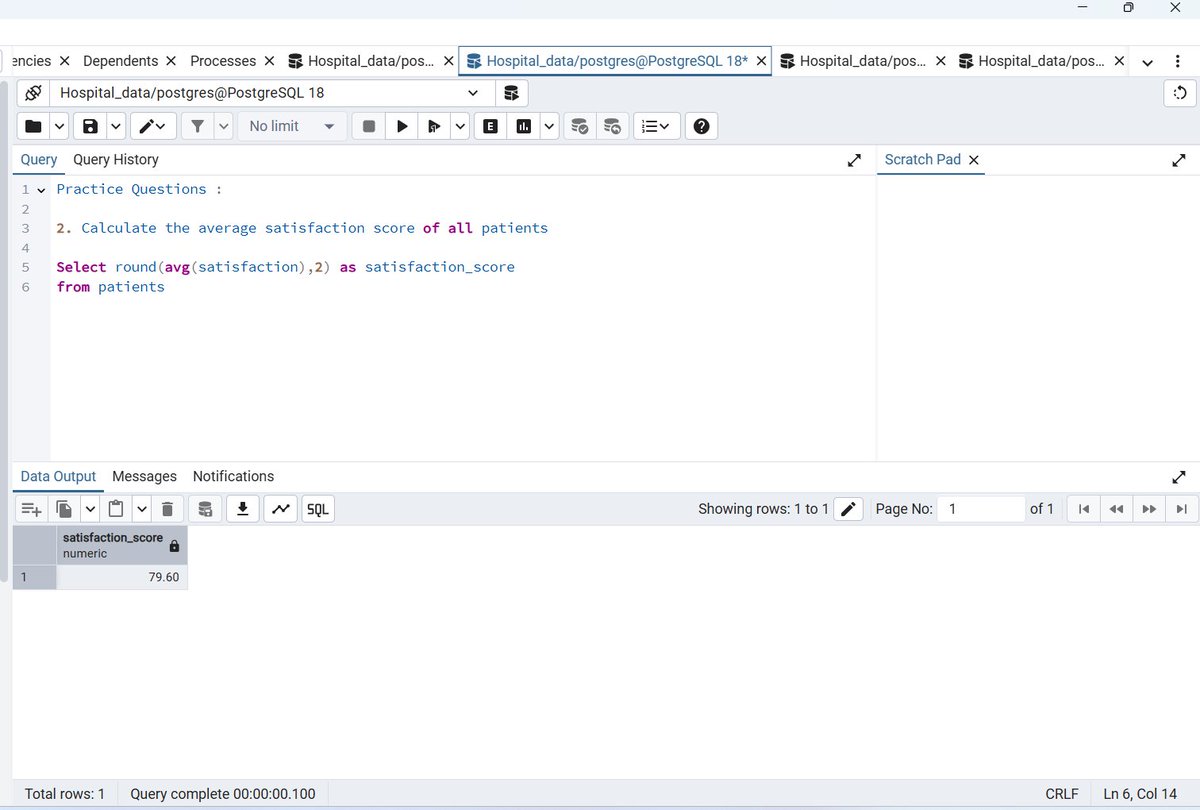Click the Commit transaction icon

[x=579, y=126]
